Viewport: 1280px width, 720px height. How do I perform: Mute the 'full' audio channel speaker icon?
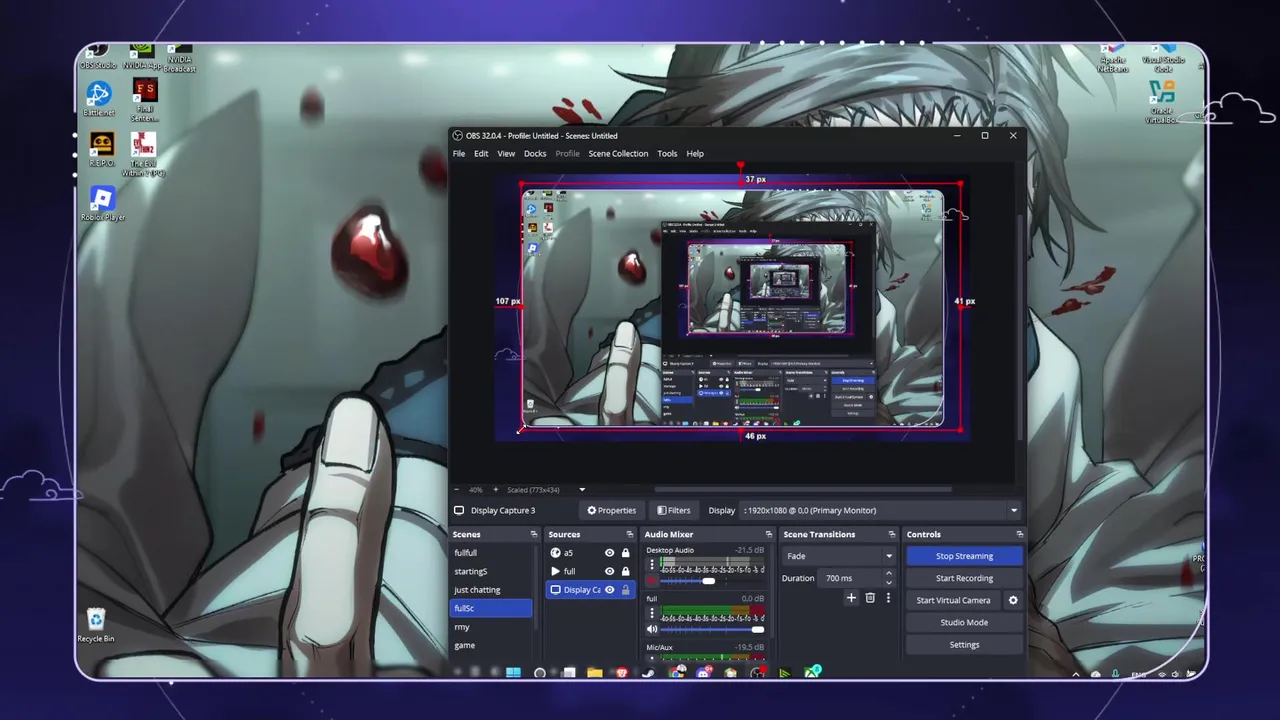[x=652, y=629]
